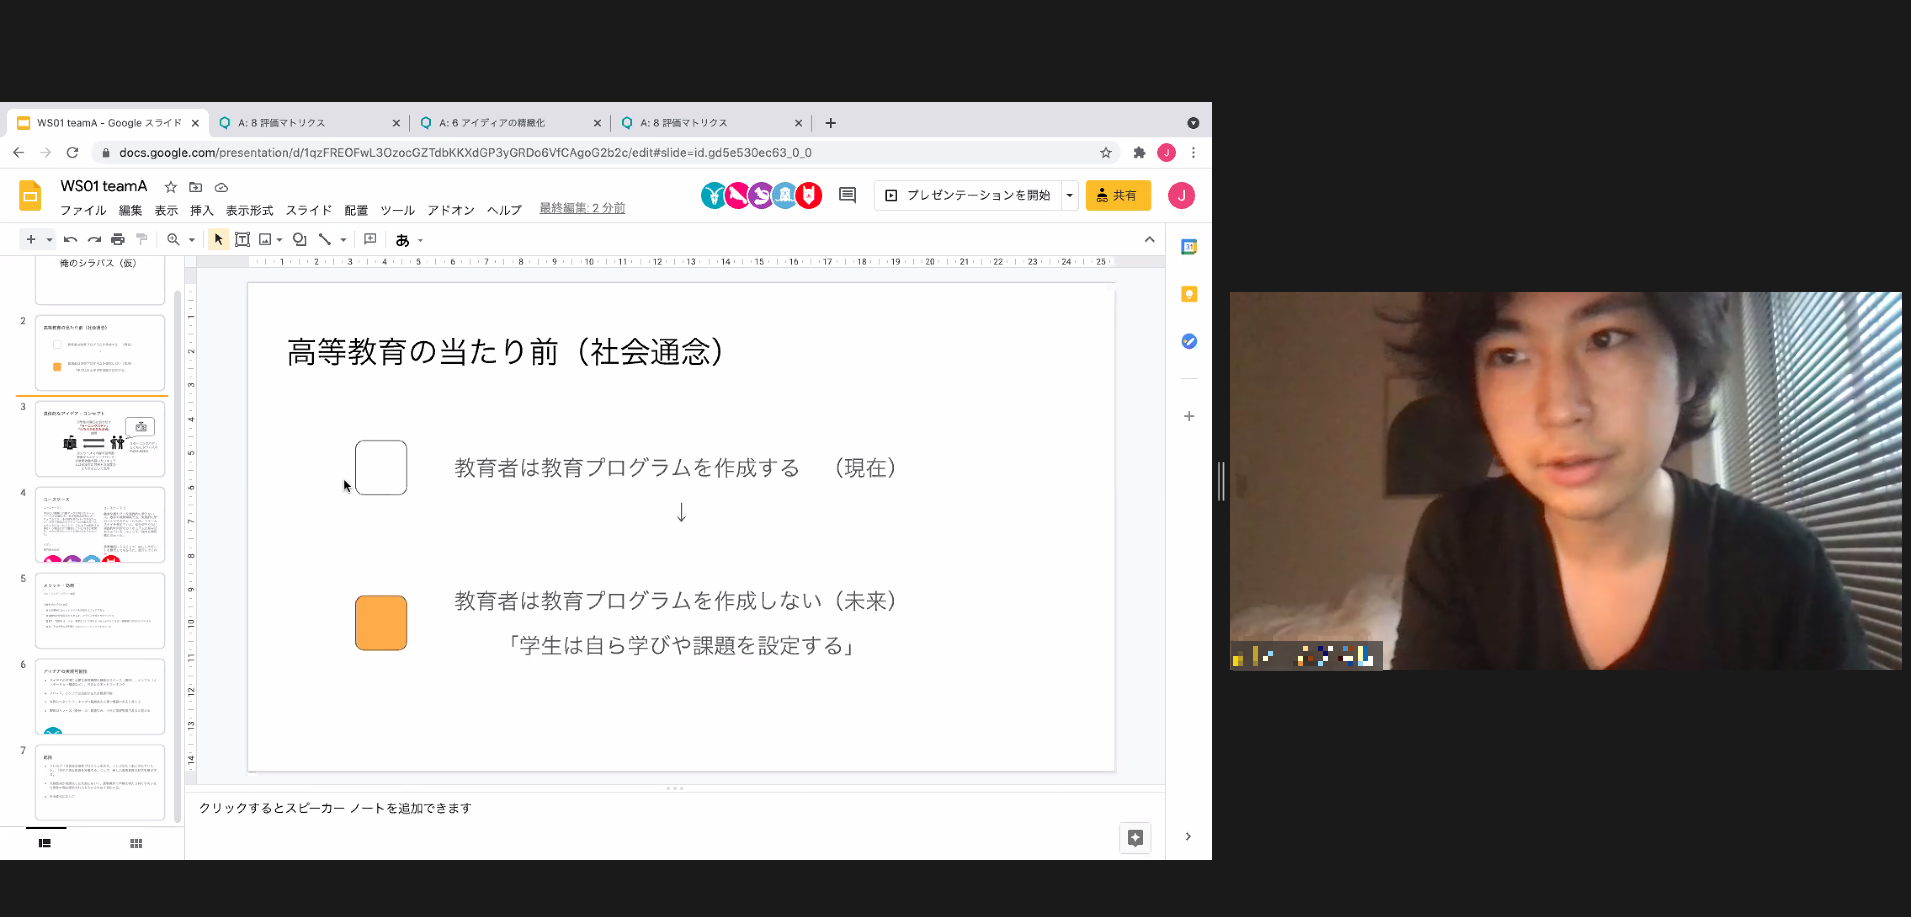This screenshot has height=917, width=1911.
Task: Check the cloud save status icon
Action: click(222, 187)
